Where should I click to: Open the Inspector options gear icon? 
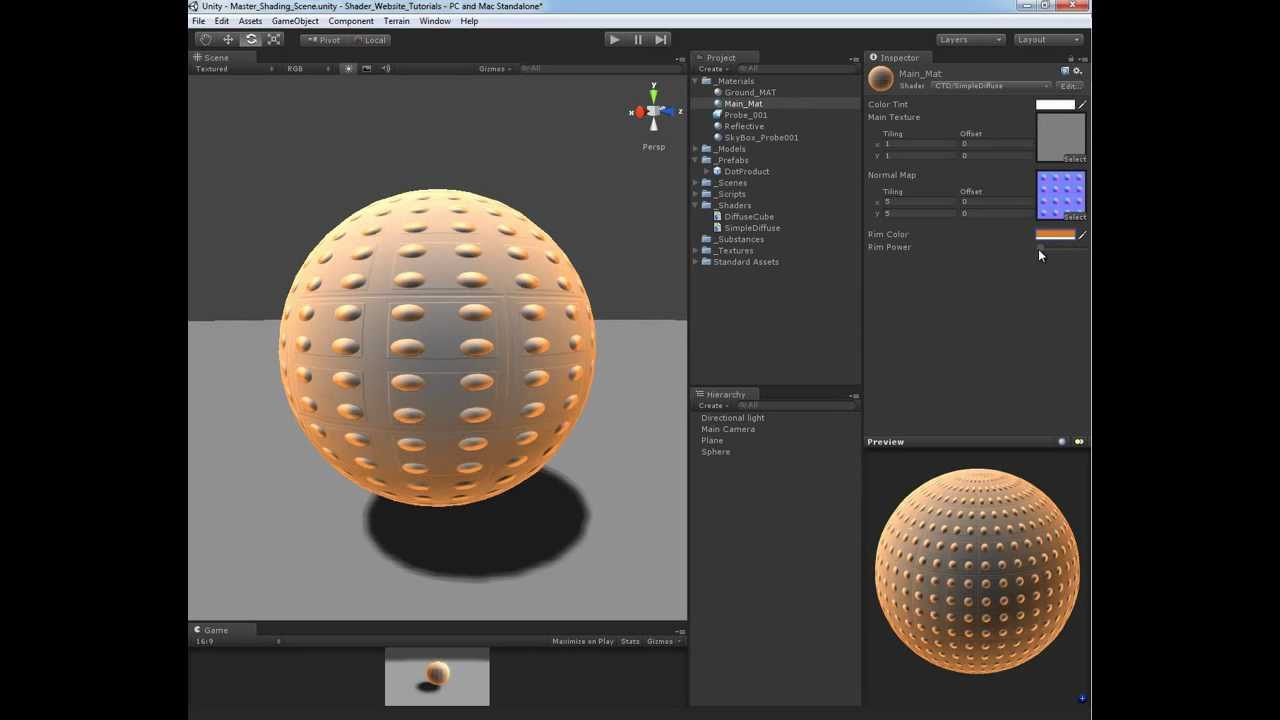pyautogui.click(x=1077, y=71)
